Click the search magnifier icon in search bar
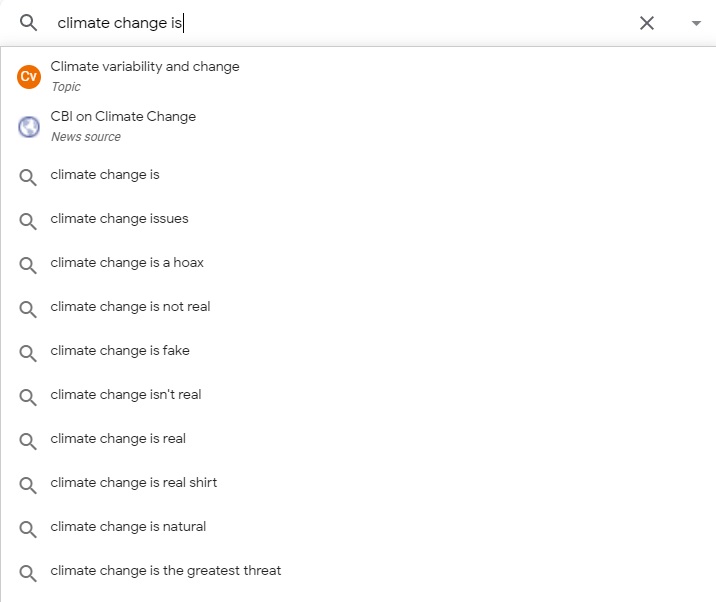 click(28, 22)
